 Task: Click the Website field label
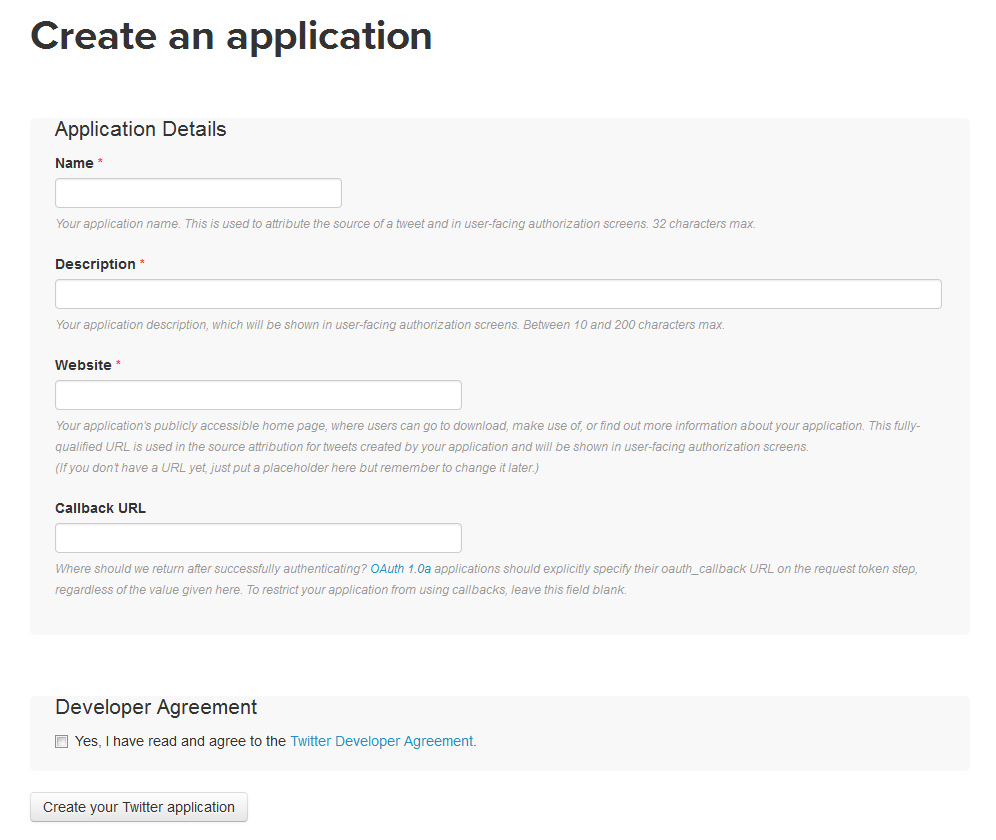tap(83, 365)
